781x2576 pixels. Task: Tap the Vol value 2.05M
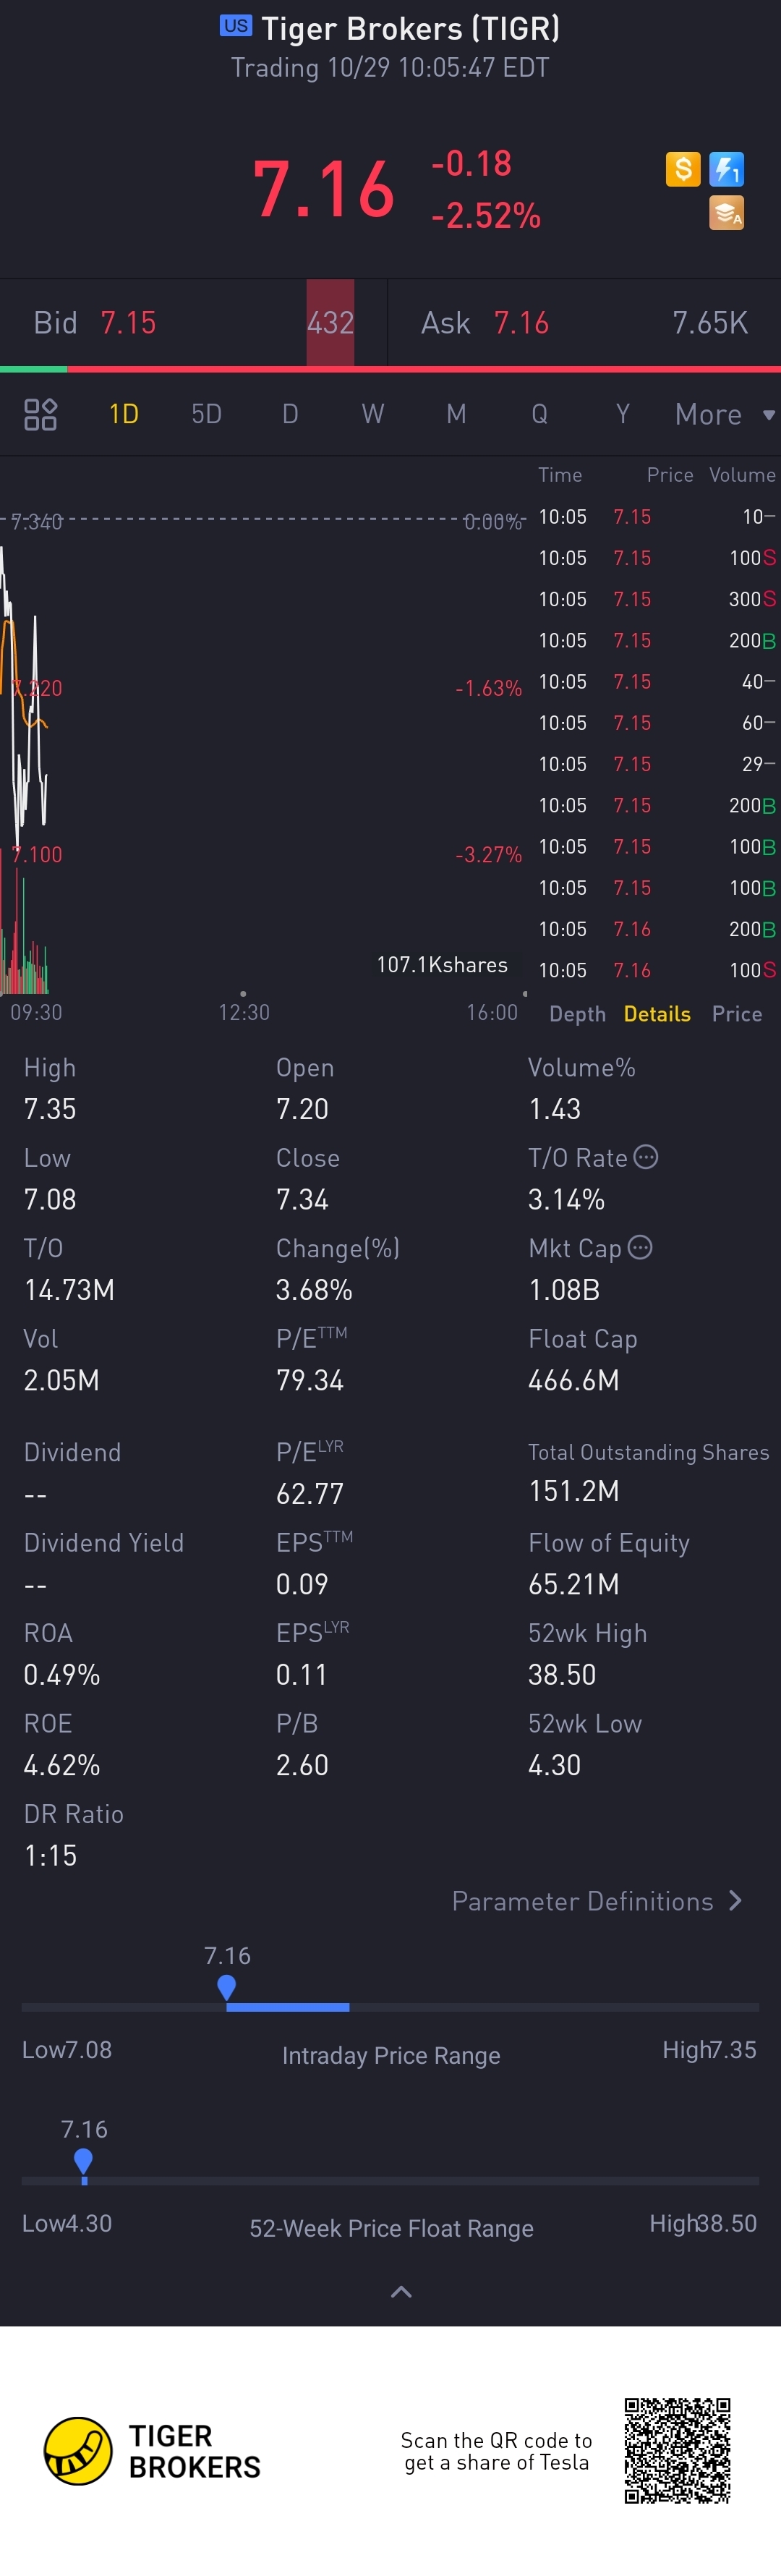coord(61,1381)
